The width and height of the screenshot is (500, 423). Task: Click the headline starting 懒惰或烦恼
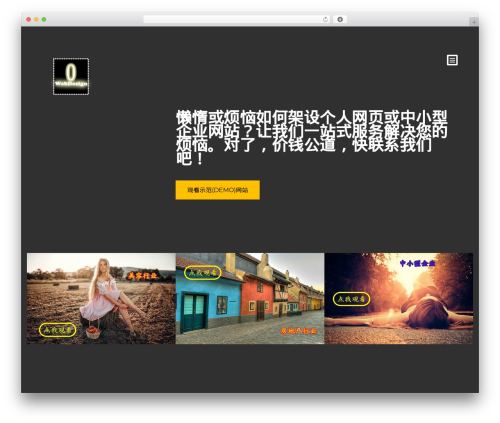point(312,137)
